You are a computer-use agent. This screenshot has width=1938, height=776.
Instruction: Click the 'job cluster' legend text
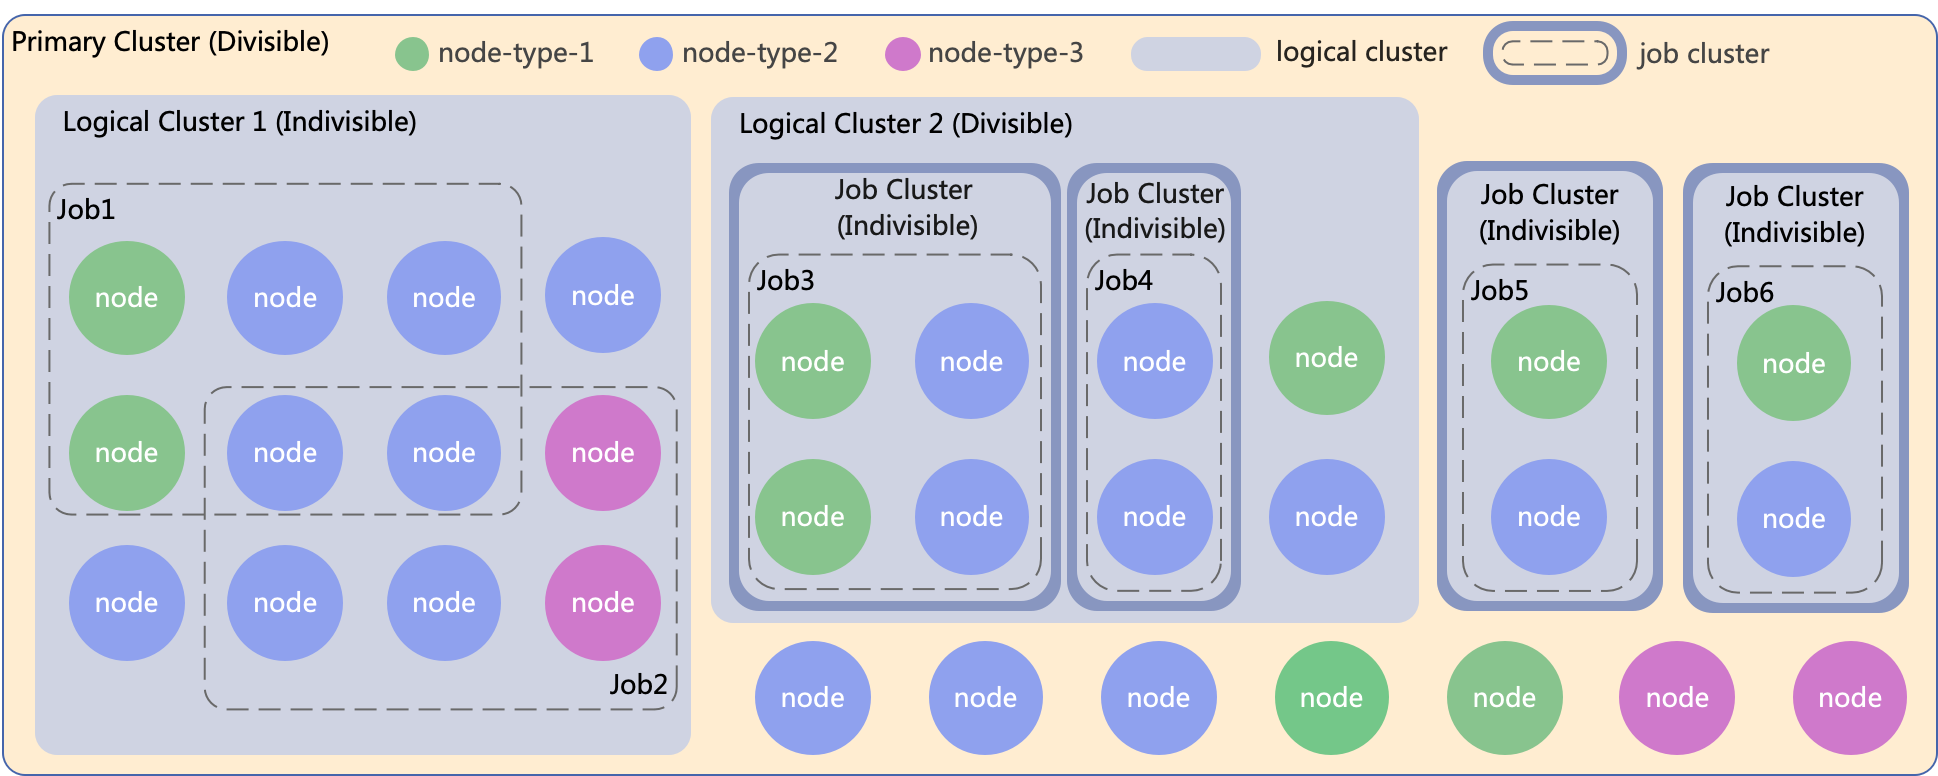coord(1703,54)
